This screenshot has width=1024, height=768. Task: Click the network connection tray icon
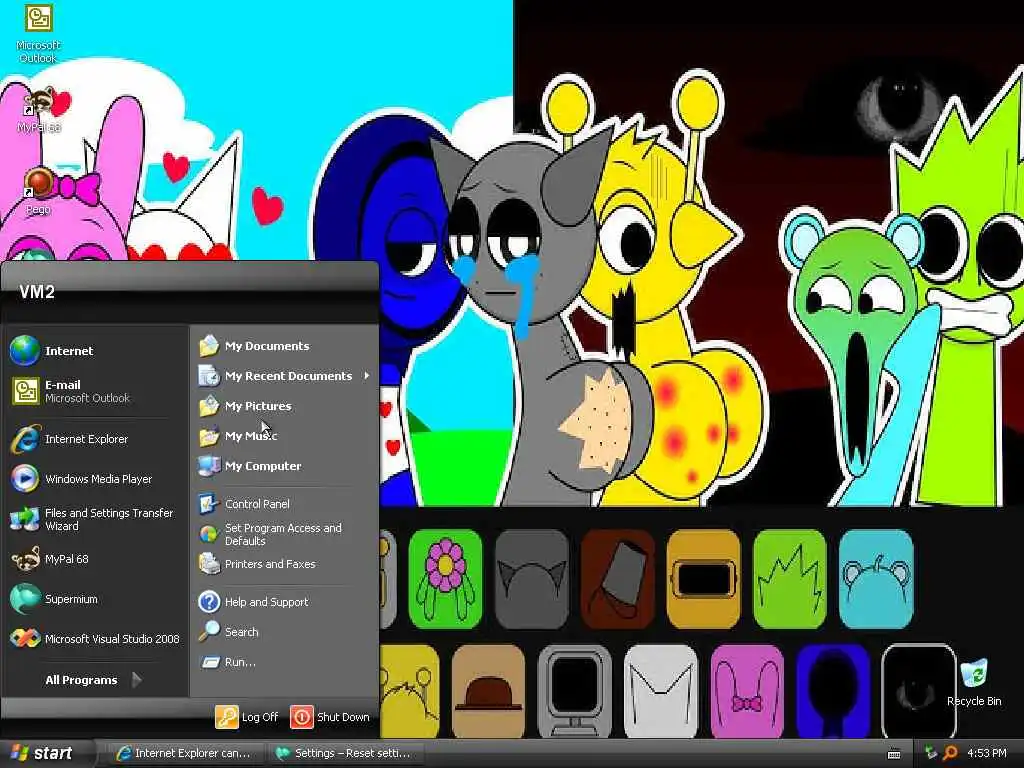coord(931,753)
